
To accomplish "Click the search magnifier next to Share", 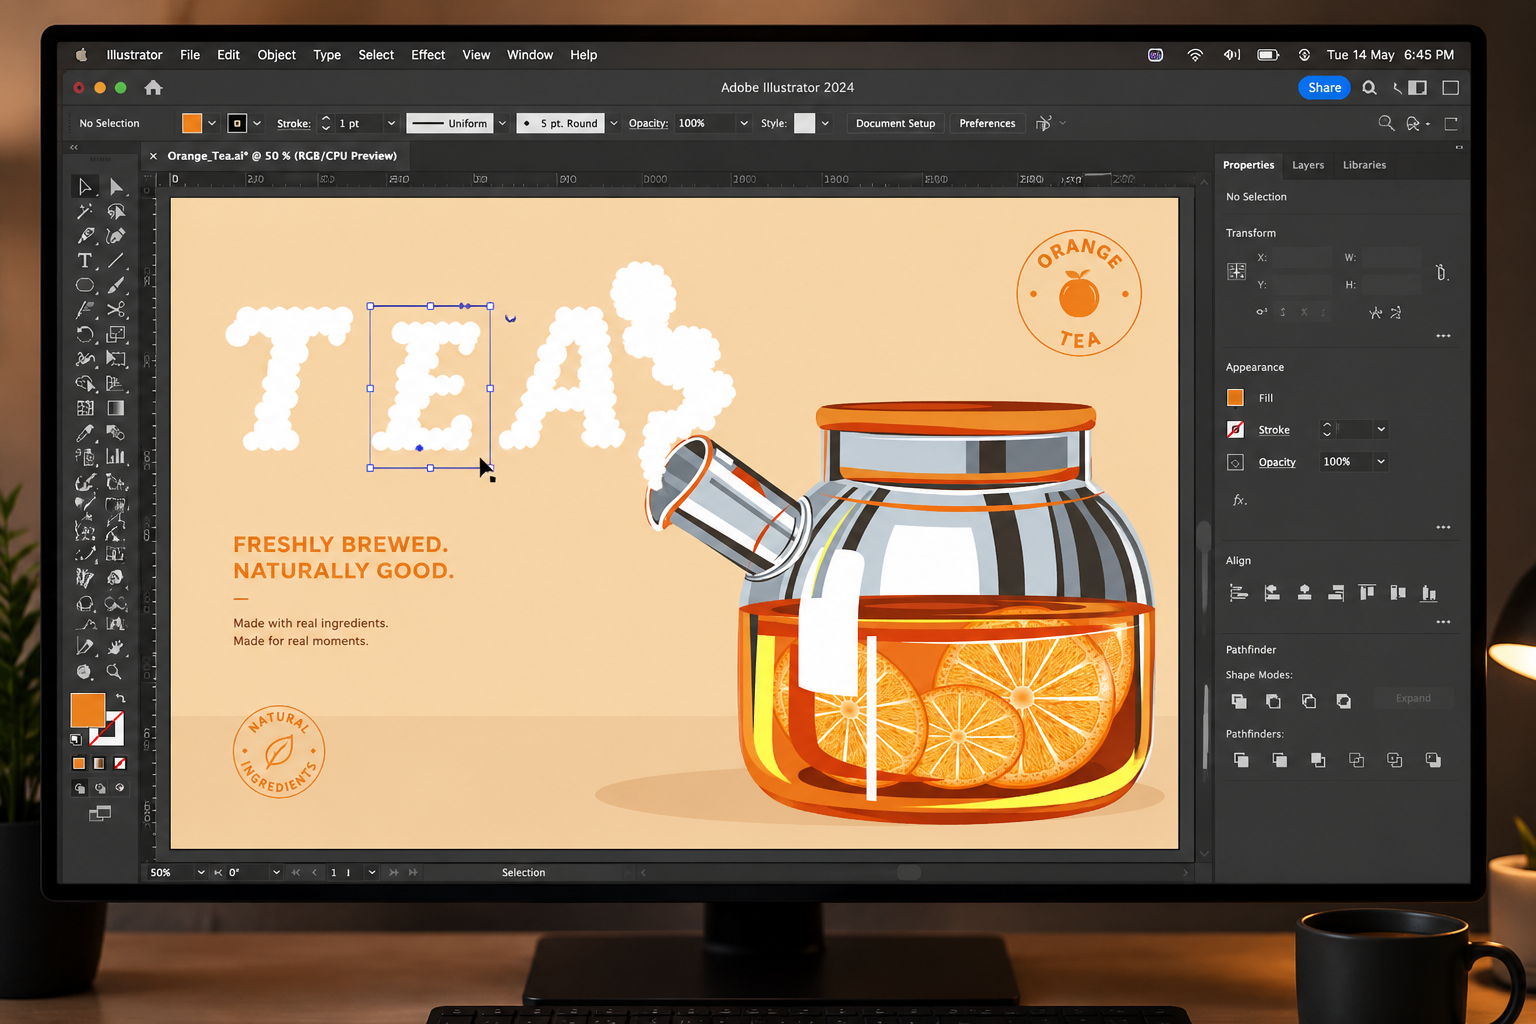I will (x=1369, y=88).
